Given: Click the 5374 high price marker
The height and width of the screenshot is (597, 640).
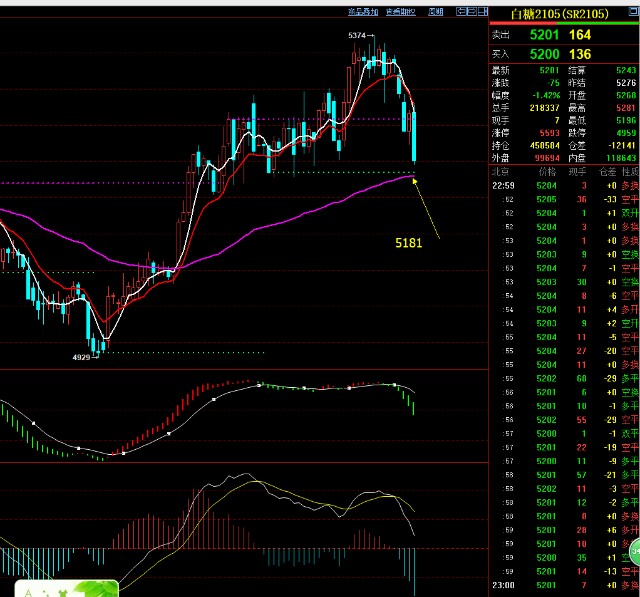Looking at the screenshot, I should (360, 36).
